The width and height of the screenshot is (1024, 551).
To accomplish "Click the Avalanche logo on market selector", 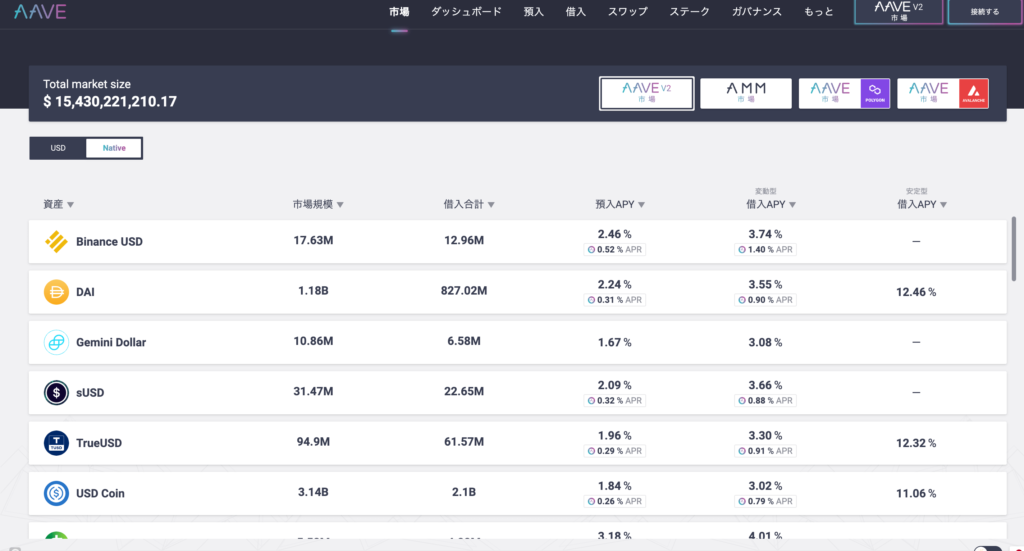I will point(974,93).
